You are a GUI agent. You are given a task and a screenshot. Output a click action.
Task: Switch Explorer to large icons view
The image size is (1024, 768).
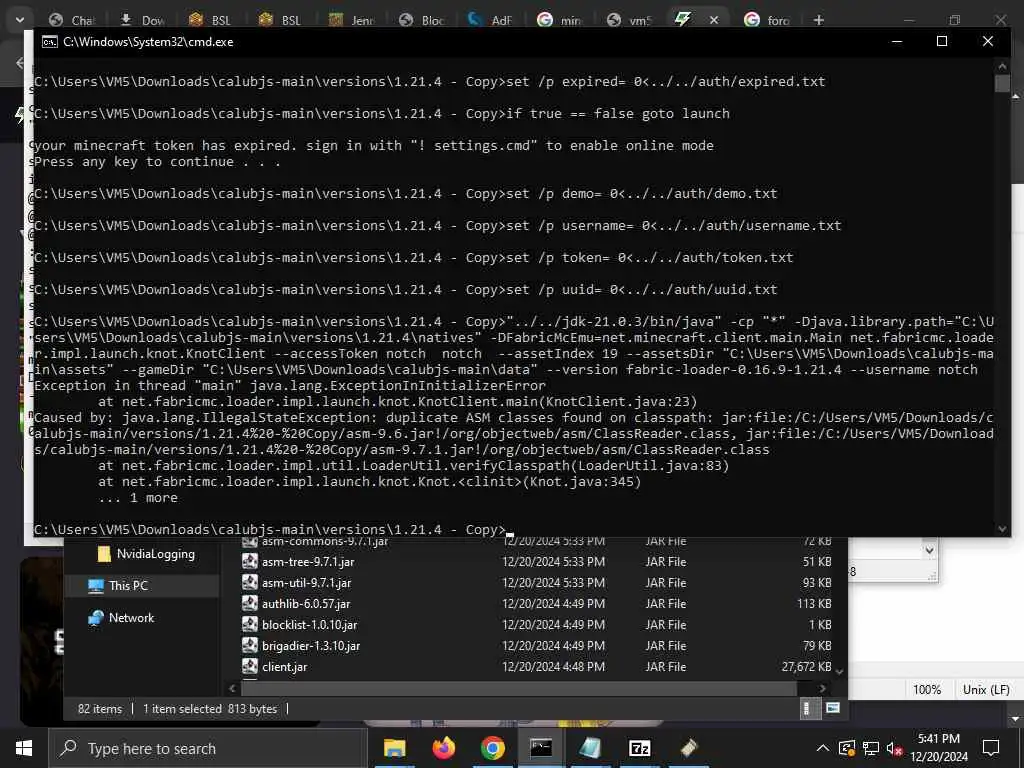pyautogui.click(x=833, y=708)
